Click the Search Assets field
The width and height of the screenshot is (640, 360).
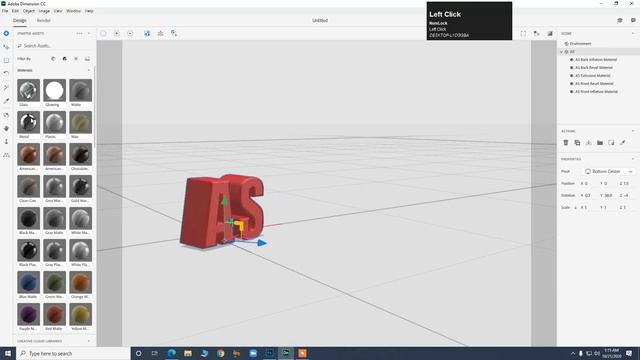pos(53,46)
